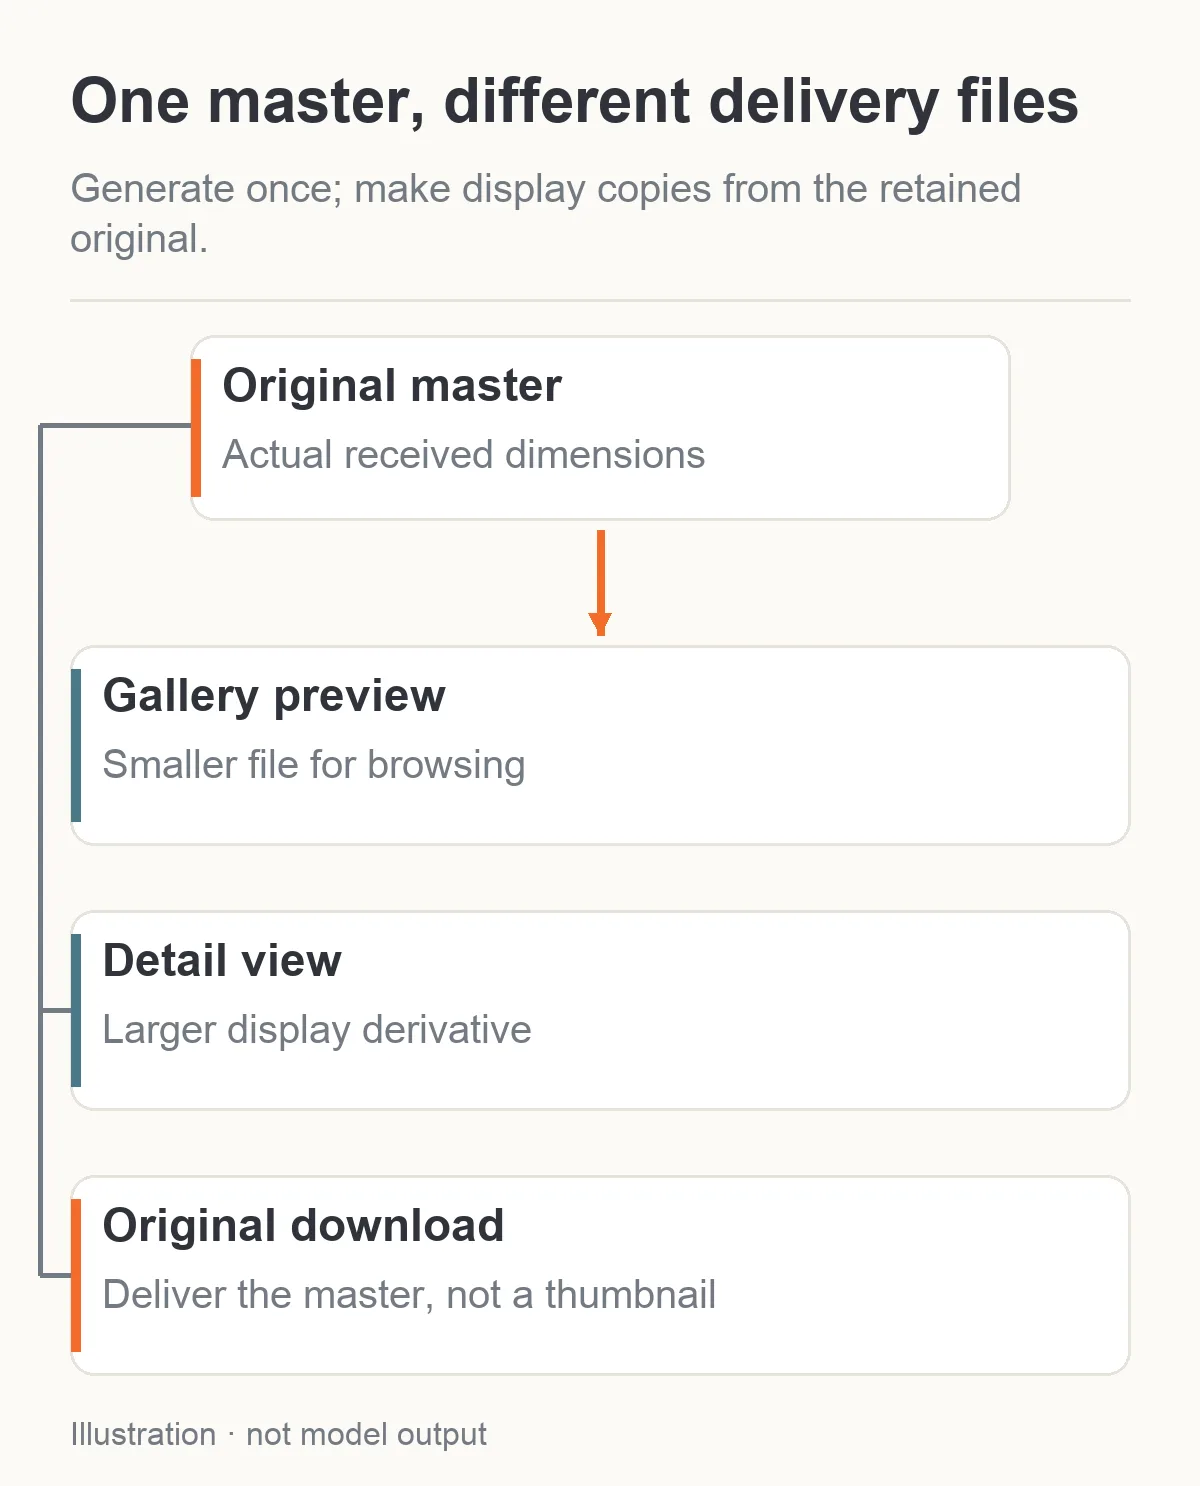Select "Deliver the master, not a thumbnail"
Viewport: 1200px width, 1486px height.
pos(409,1295)
